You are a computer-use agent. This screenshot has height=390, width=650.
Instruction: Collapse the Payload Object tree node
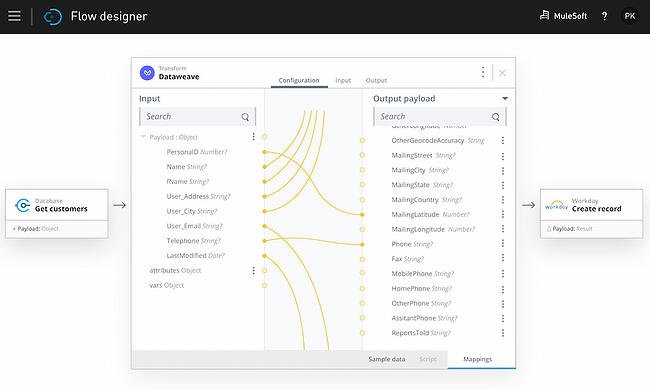coord(143,136)
